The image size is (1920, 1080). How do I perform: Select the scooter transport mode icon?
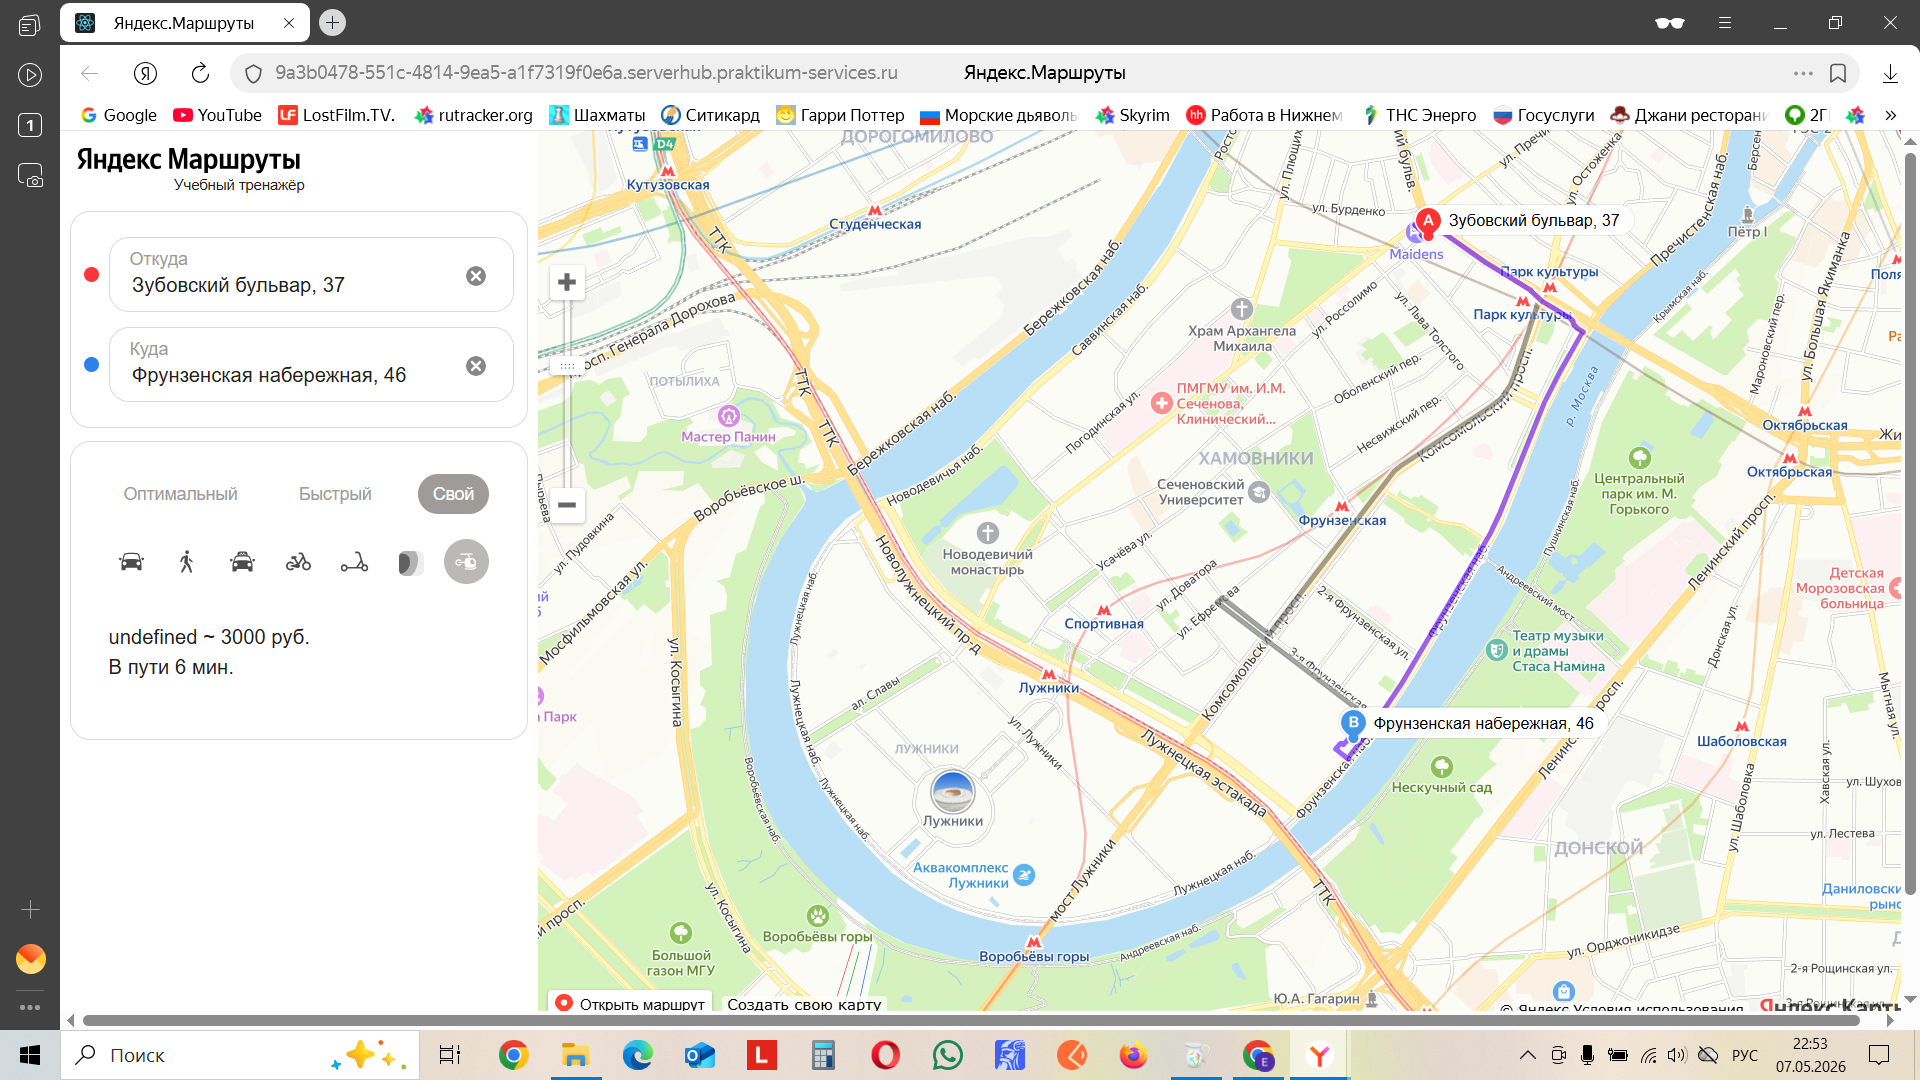click(x=354, y=562)
